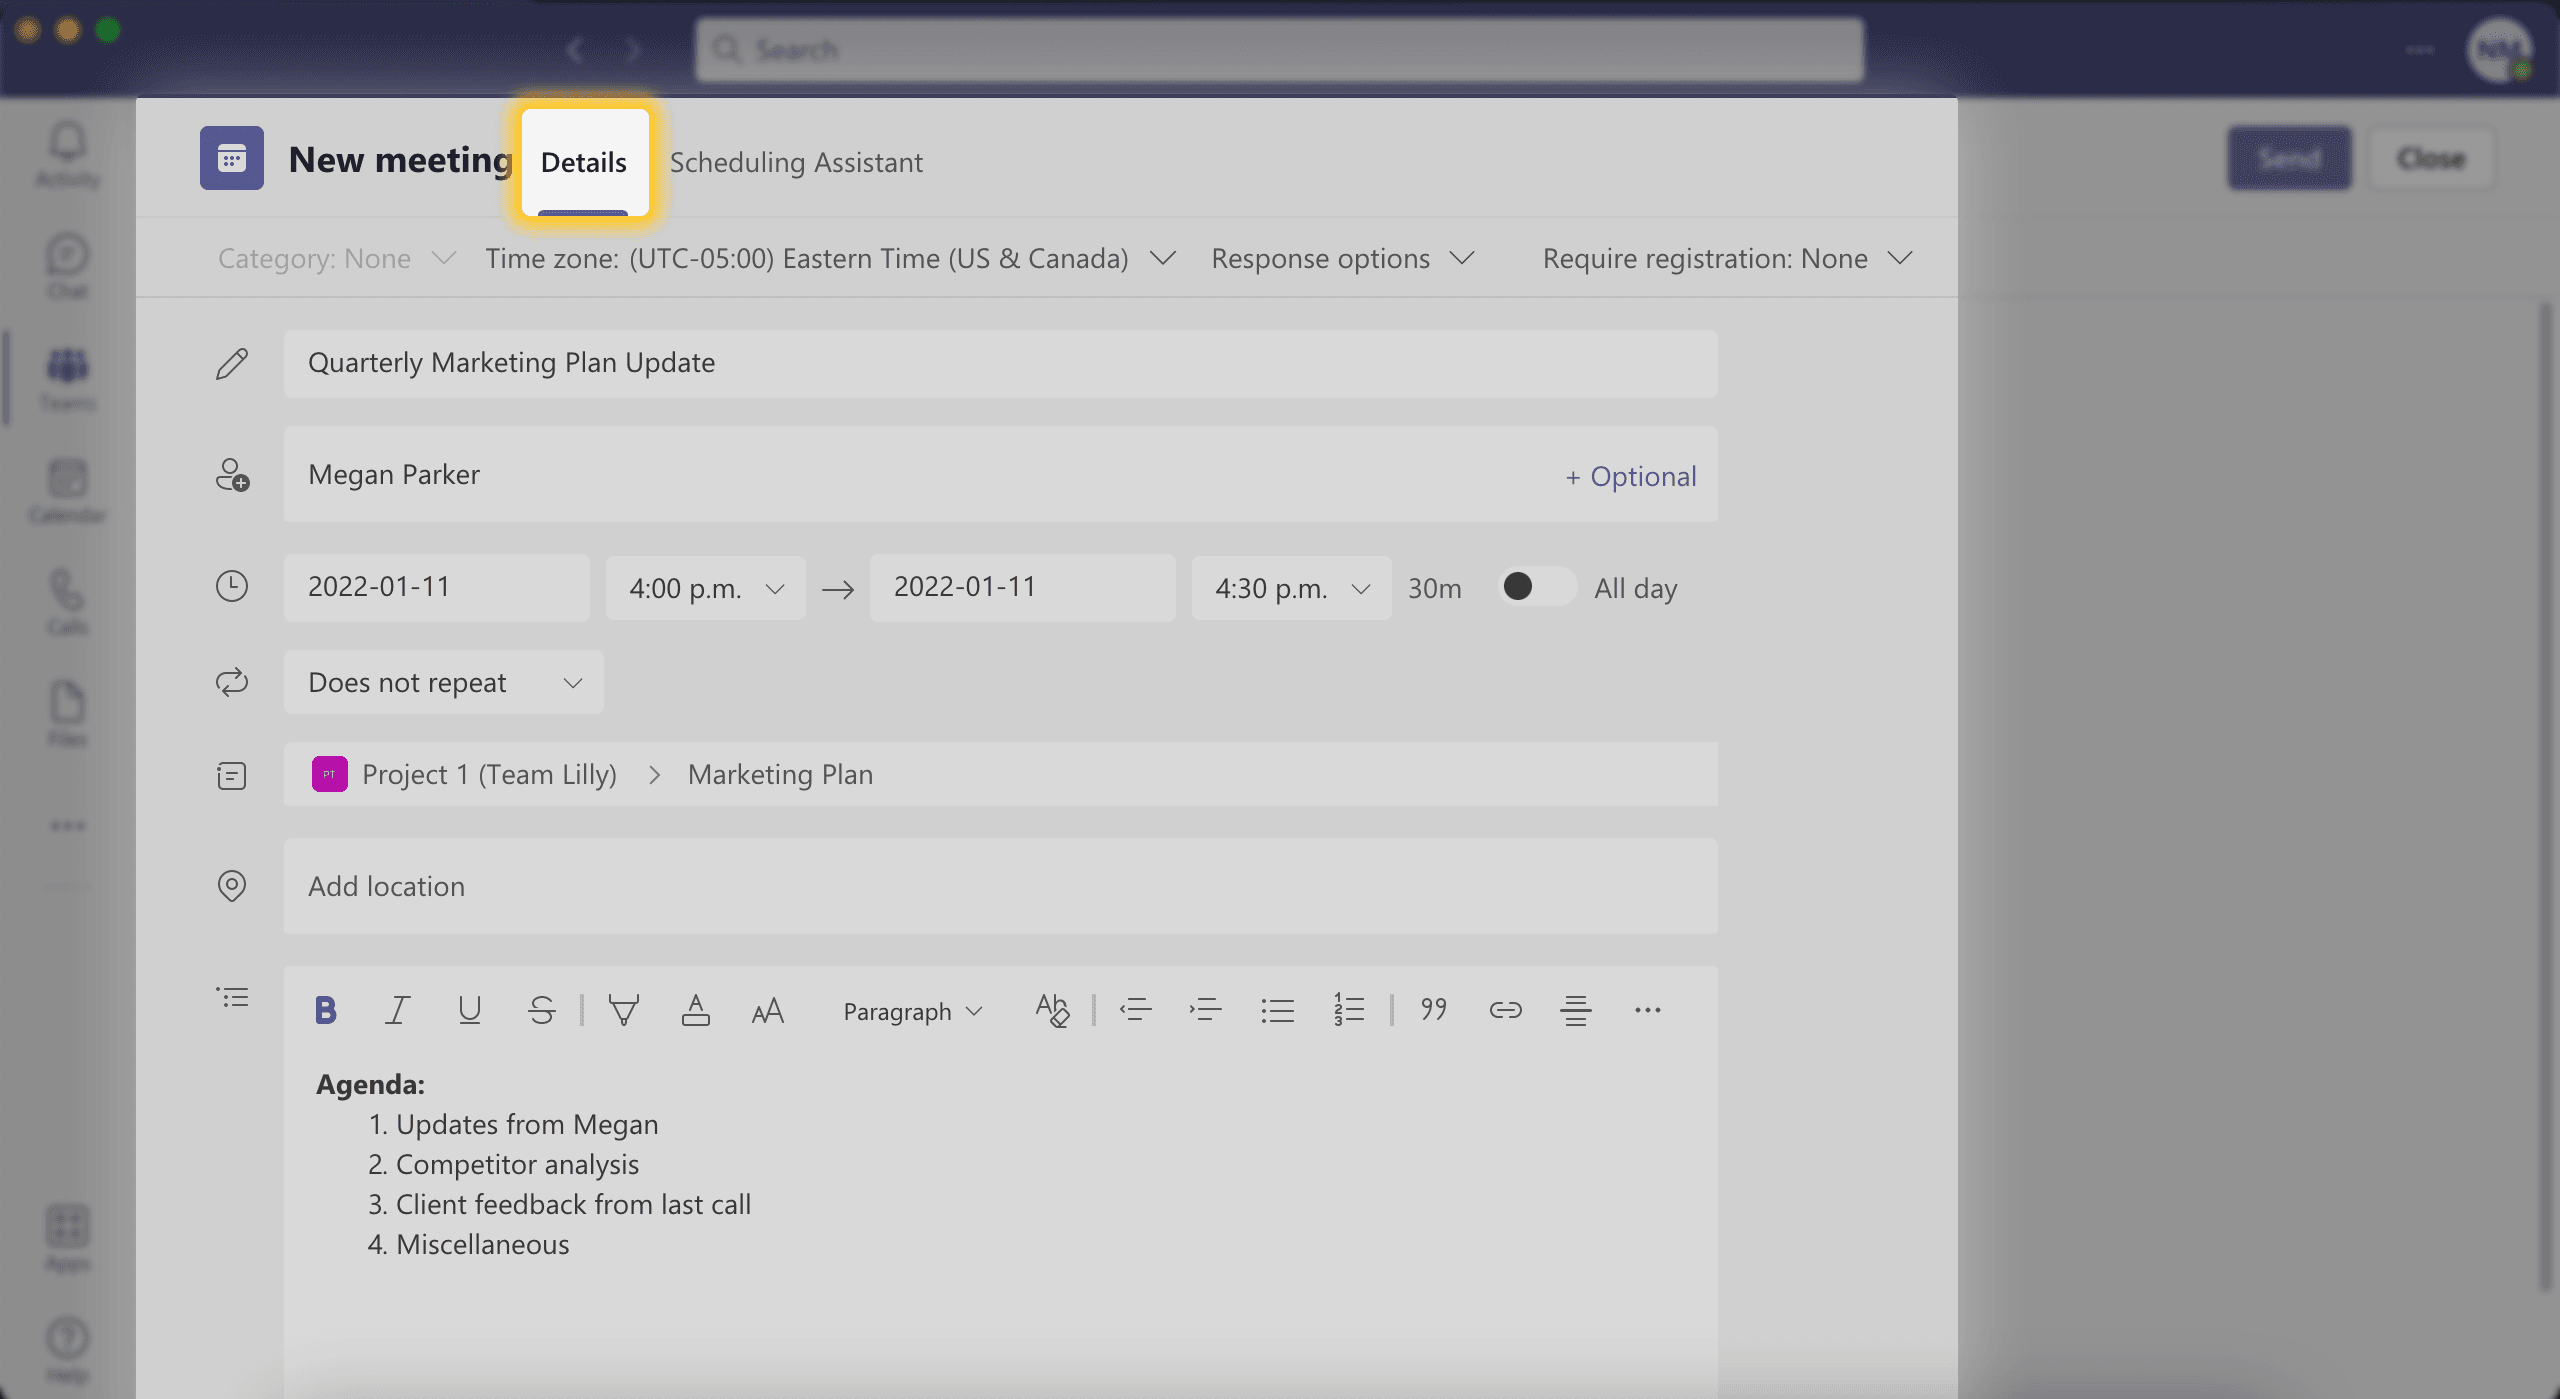Select the hyperlink insert icon

(1504, 1010)
